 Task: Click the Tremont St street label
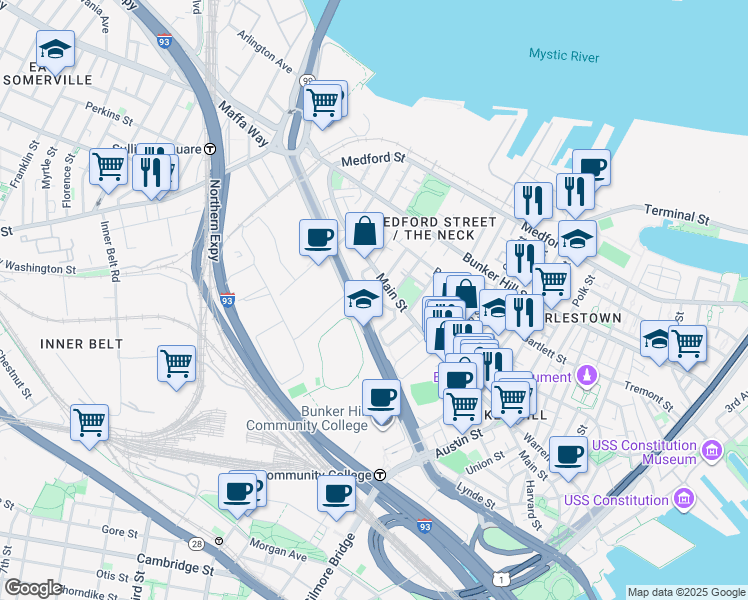pyautogui.click(x=649, y=396)
